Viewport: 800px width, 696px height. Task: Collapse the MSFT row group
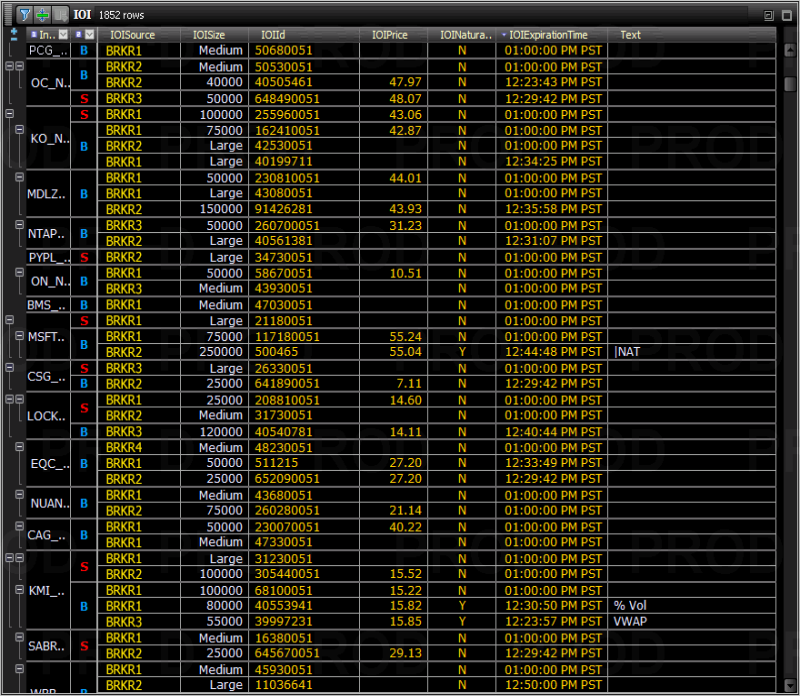pos(8,320)
